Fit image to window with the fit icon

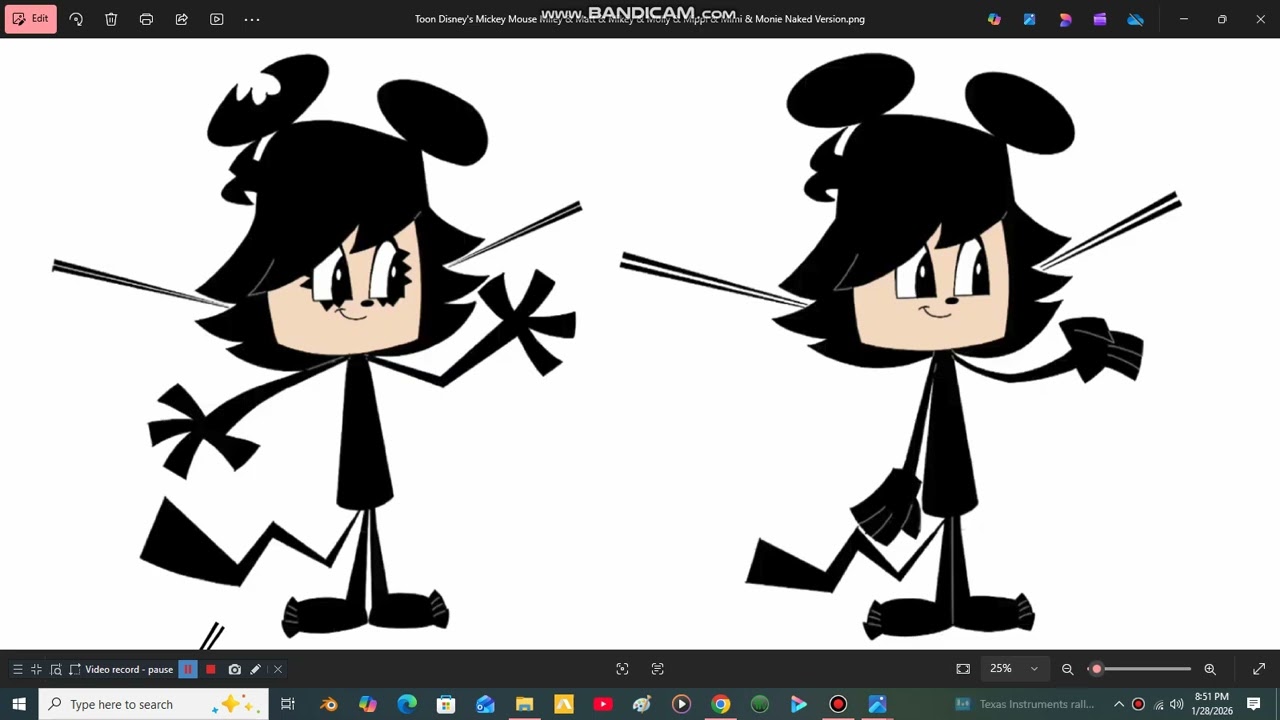point(963,669)
